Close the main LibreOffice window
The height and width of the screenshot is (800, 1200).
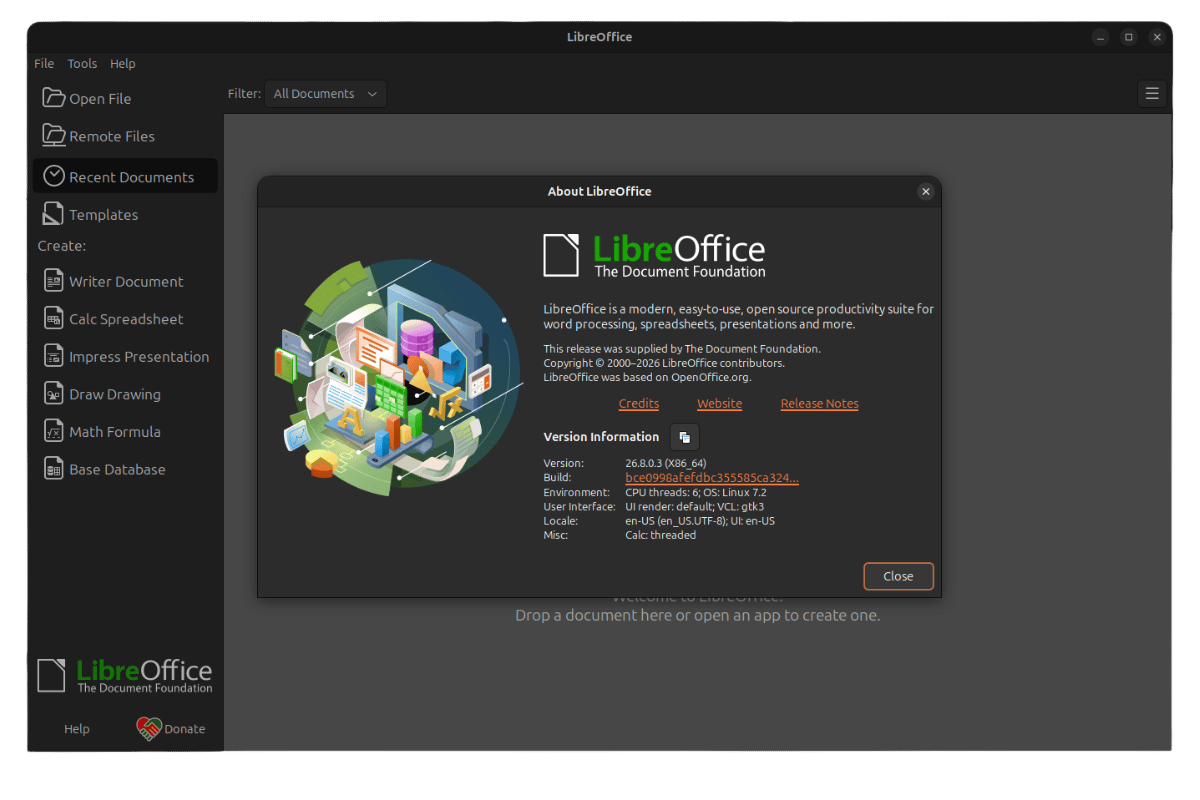pyautogui.click(x=1157, y=37)
